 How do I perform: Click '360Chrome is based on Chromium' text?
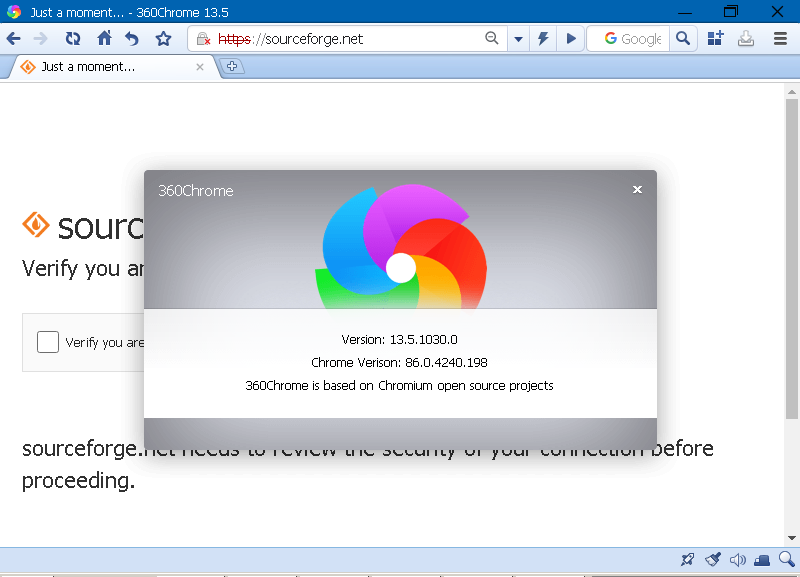[x=399, y=386]
